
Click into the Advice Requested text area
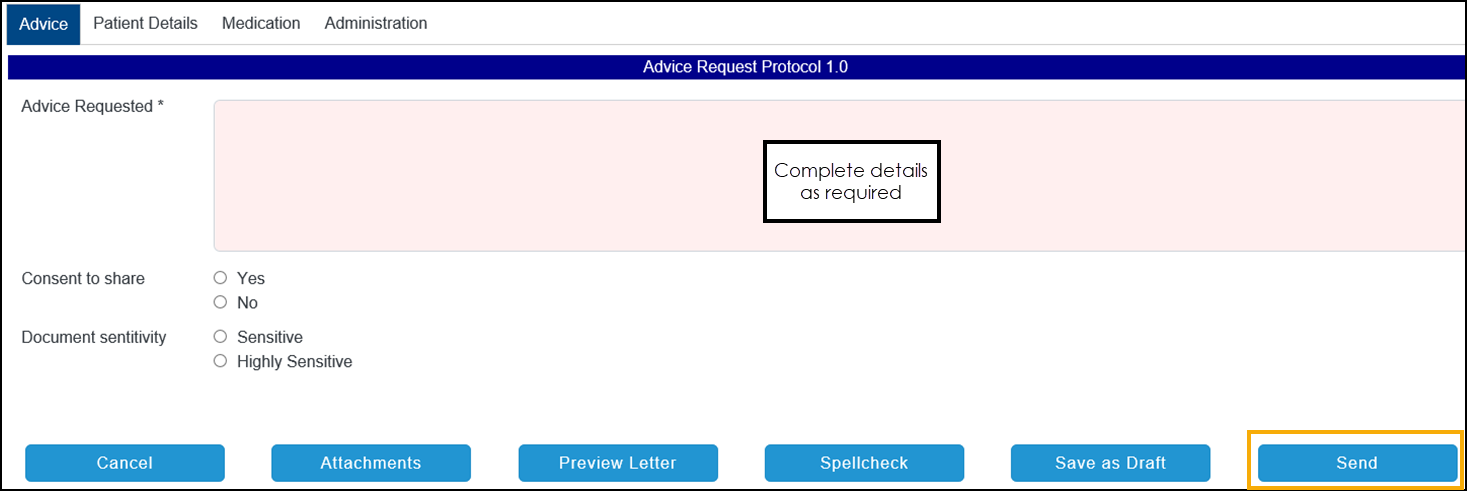click(x=500, y=175)
